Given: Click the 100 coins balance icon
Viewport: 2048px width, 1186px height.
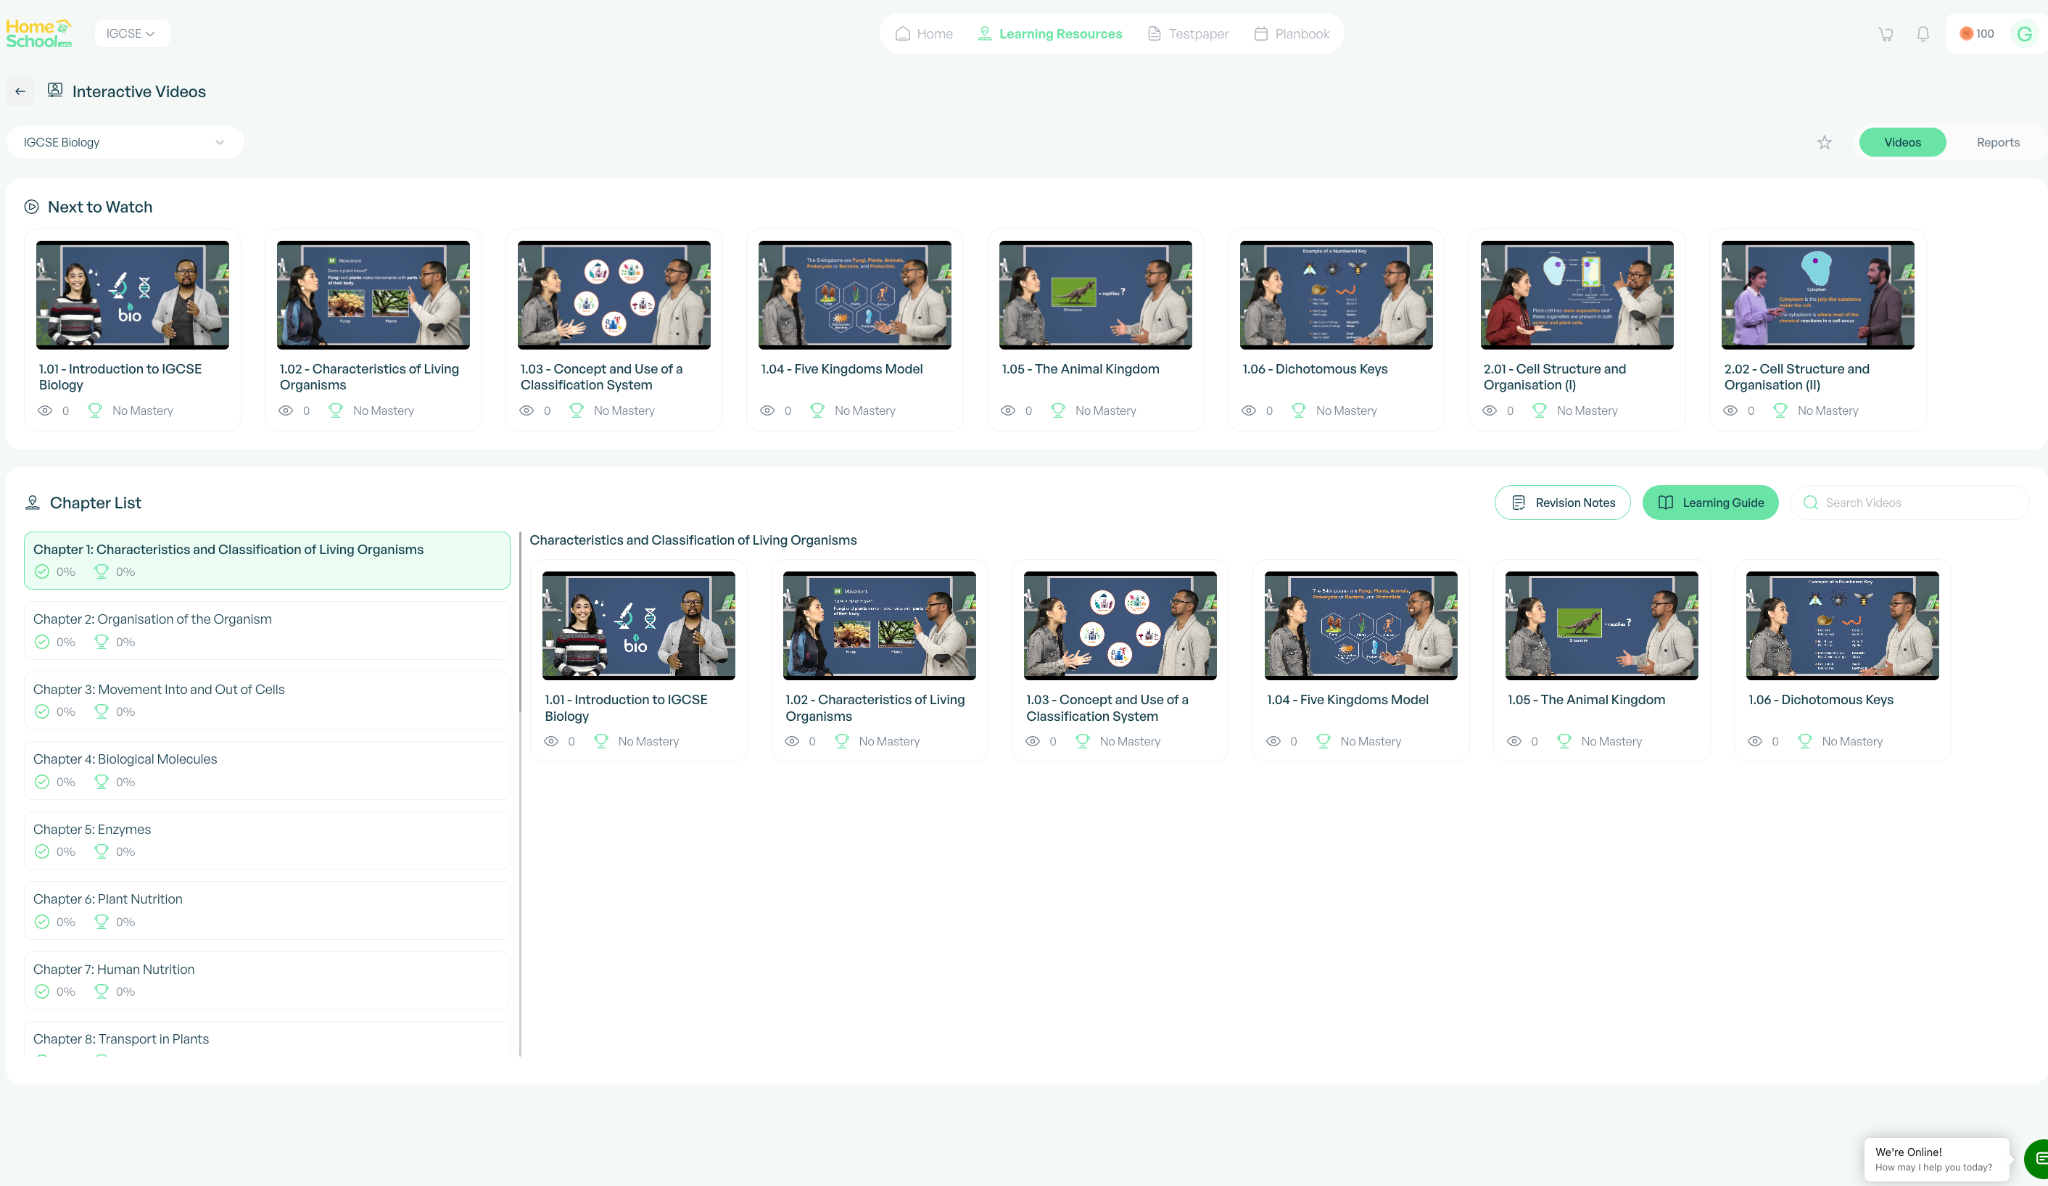Looking at the screenshot, I should (x=1977, y=34).
